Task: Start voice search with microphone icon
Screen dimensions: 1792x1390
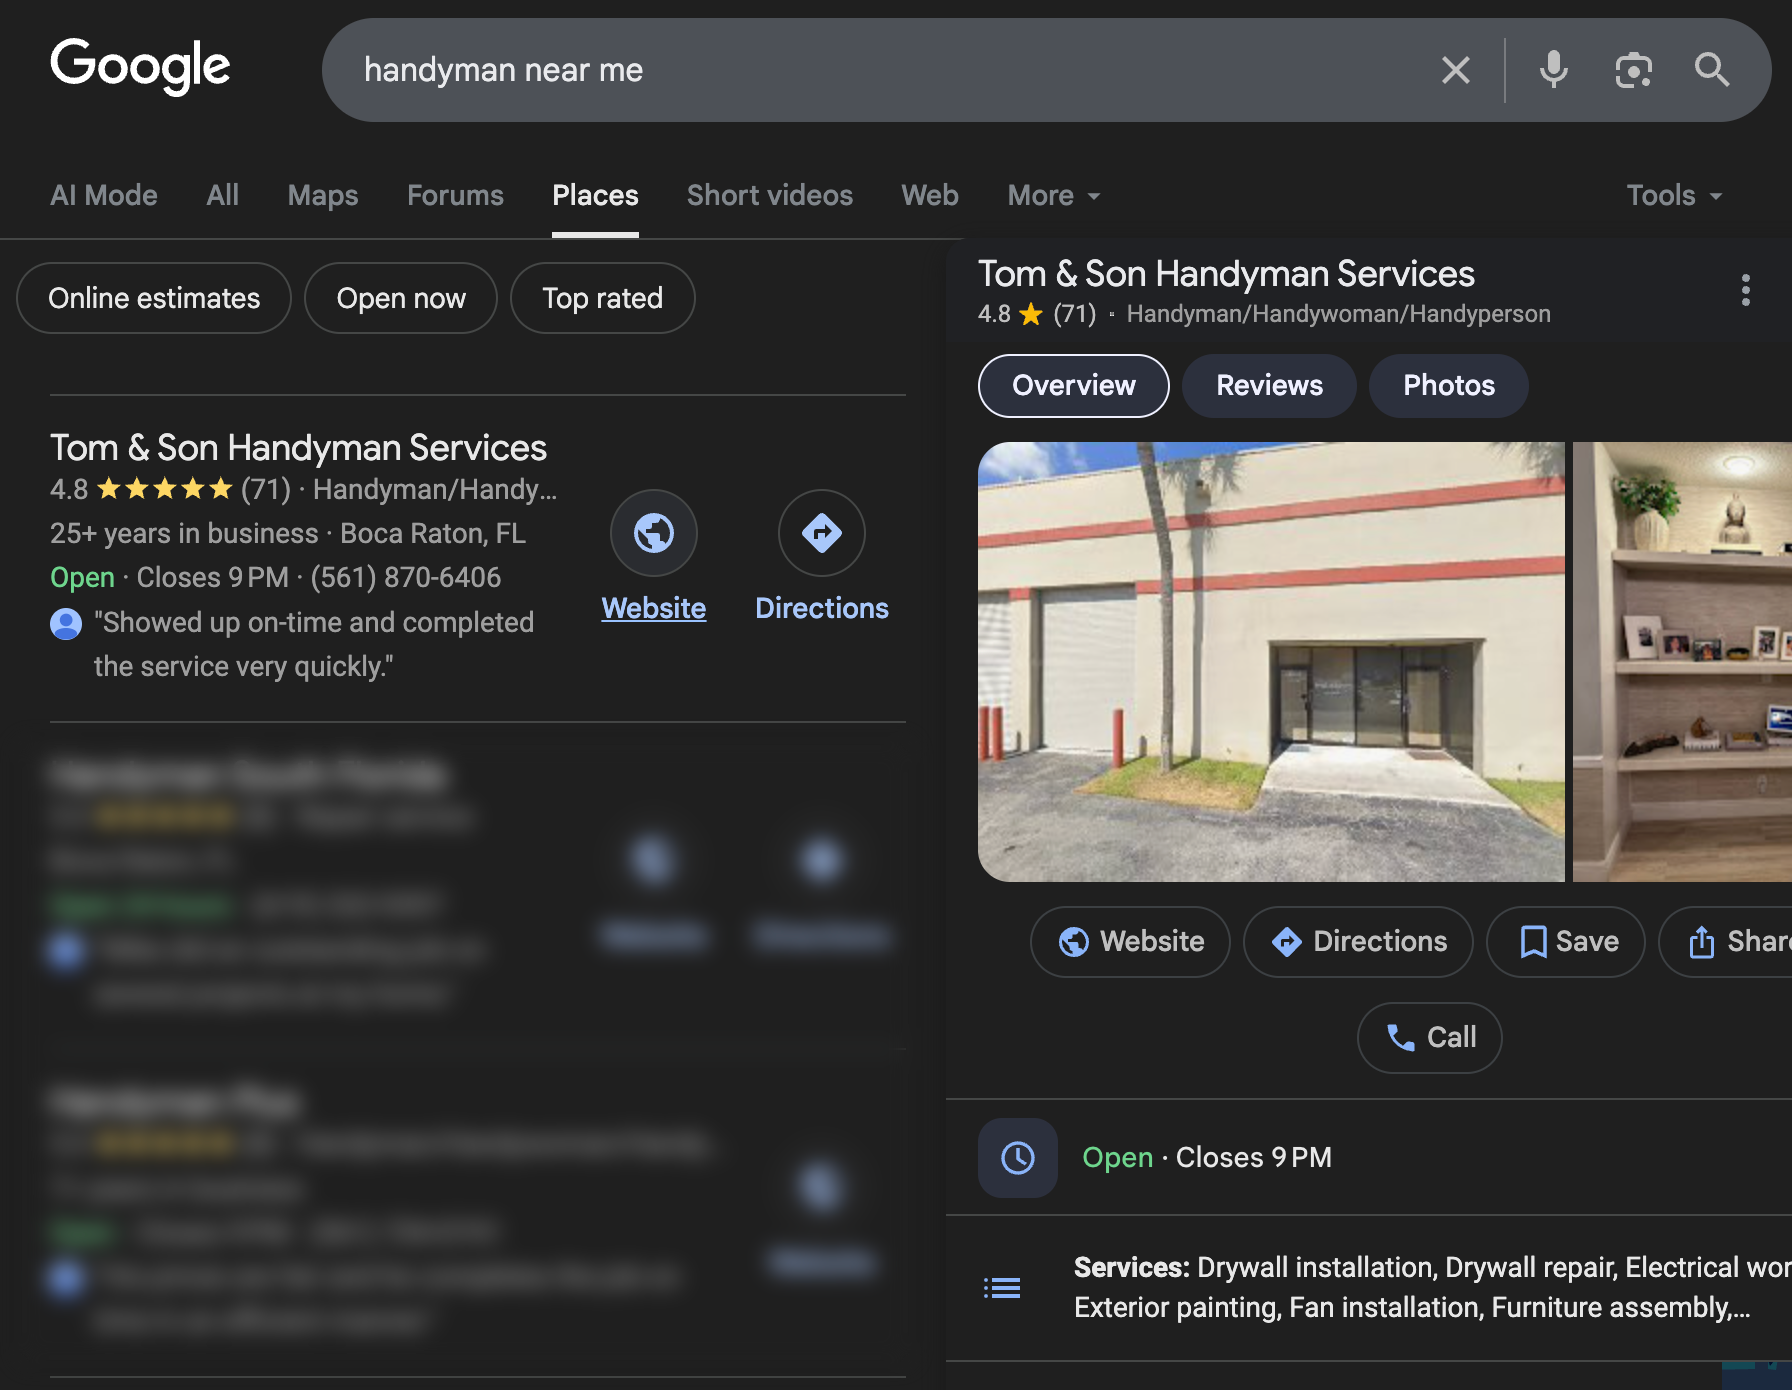Action: tap(1553, 70)
